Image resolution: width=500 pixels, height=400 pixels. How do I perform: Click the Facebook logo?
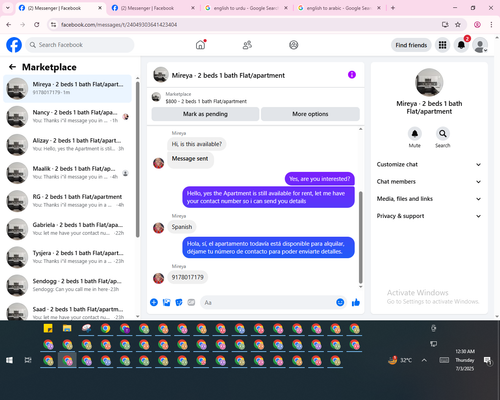pyautogui.click(x=14, y=45)
